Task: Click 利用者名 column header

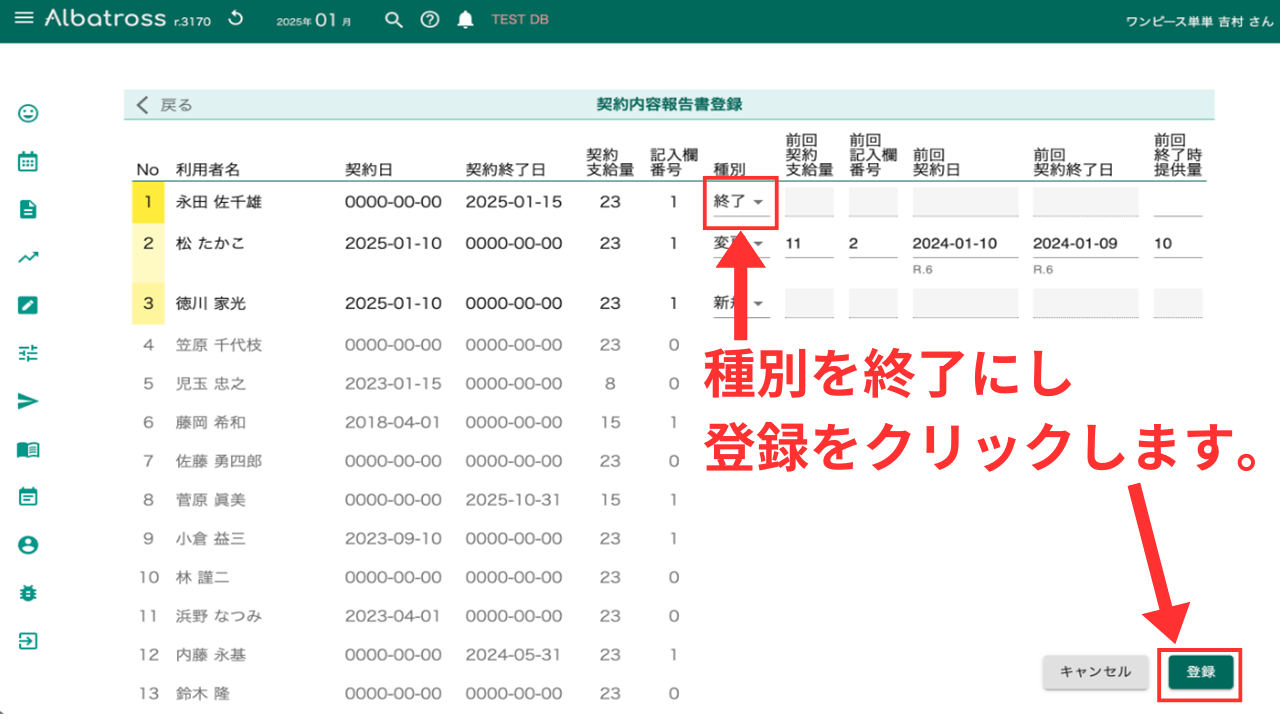Action: tap(208, 170)
